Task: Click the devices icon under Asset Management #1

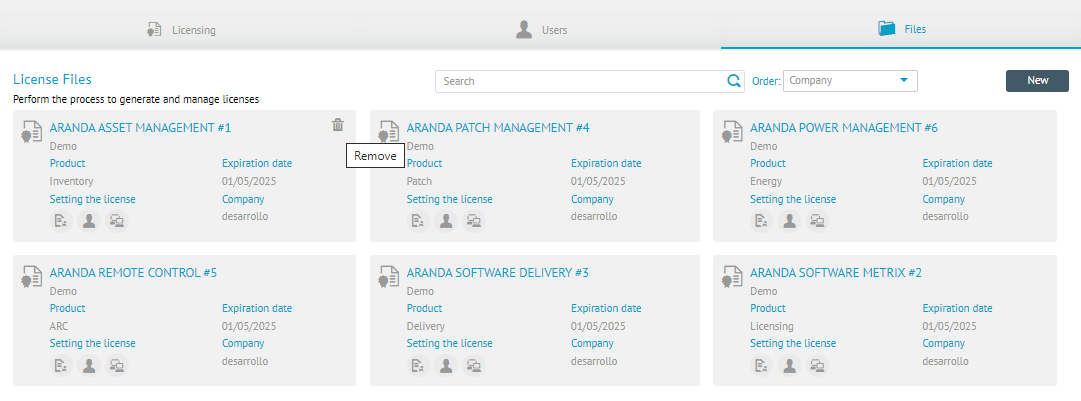Action: [x=117, y=221]
